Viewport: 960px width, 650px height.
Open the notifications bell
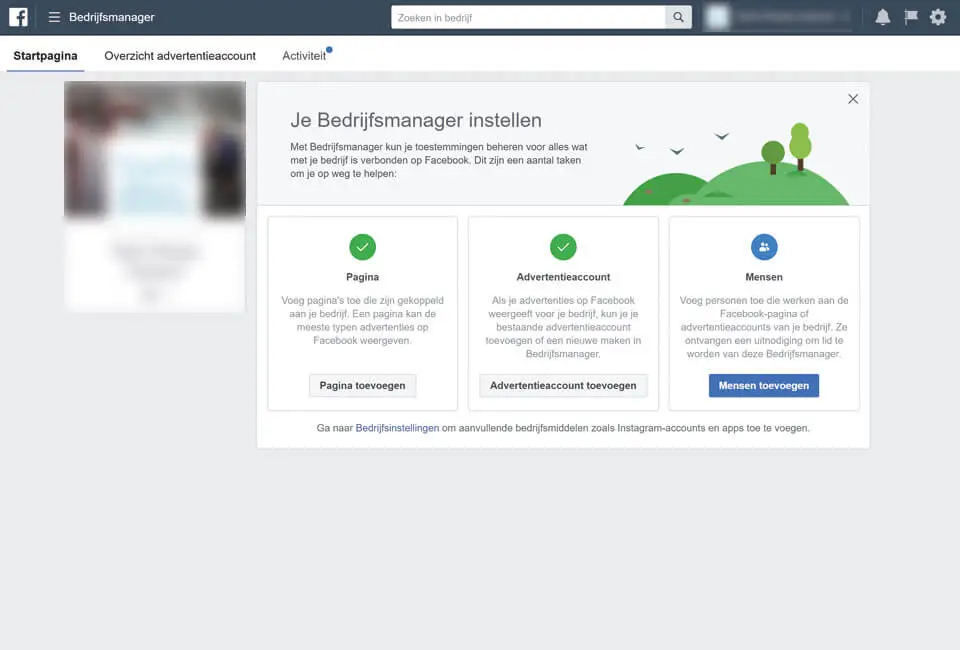(x=882, y=17)
